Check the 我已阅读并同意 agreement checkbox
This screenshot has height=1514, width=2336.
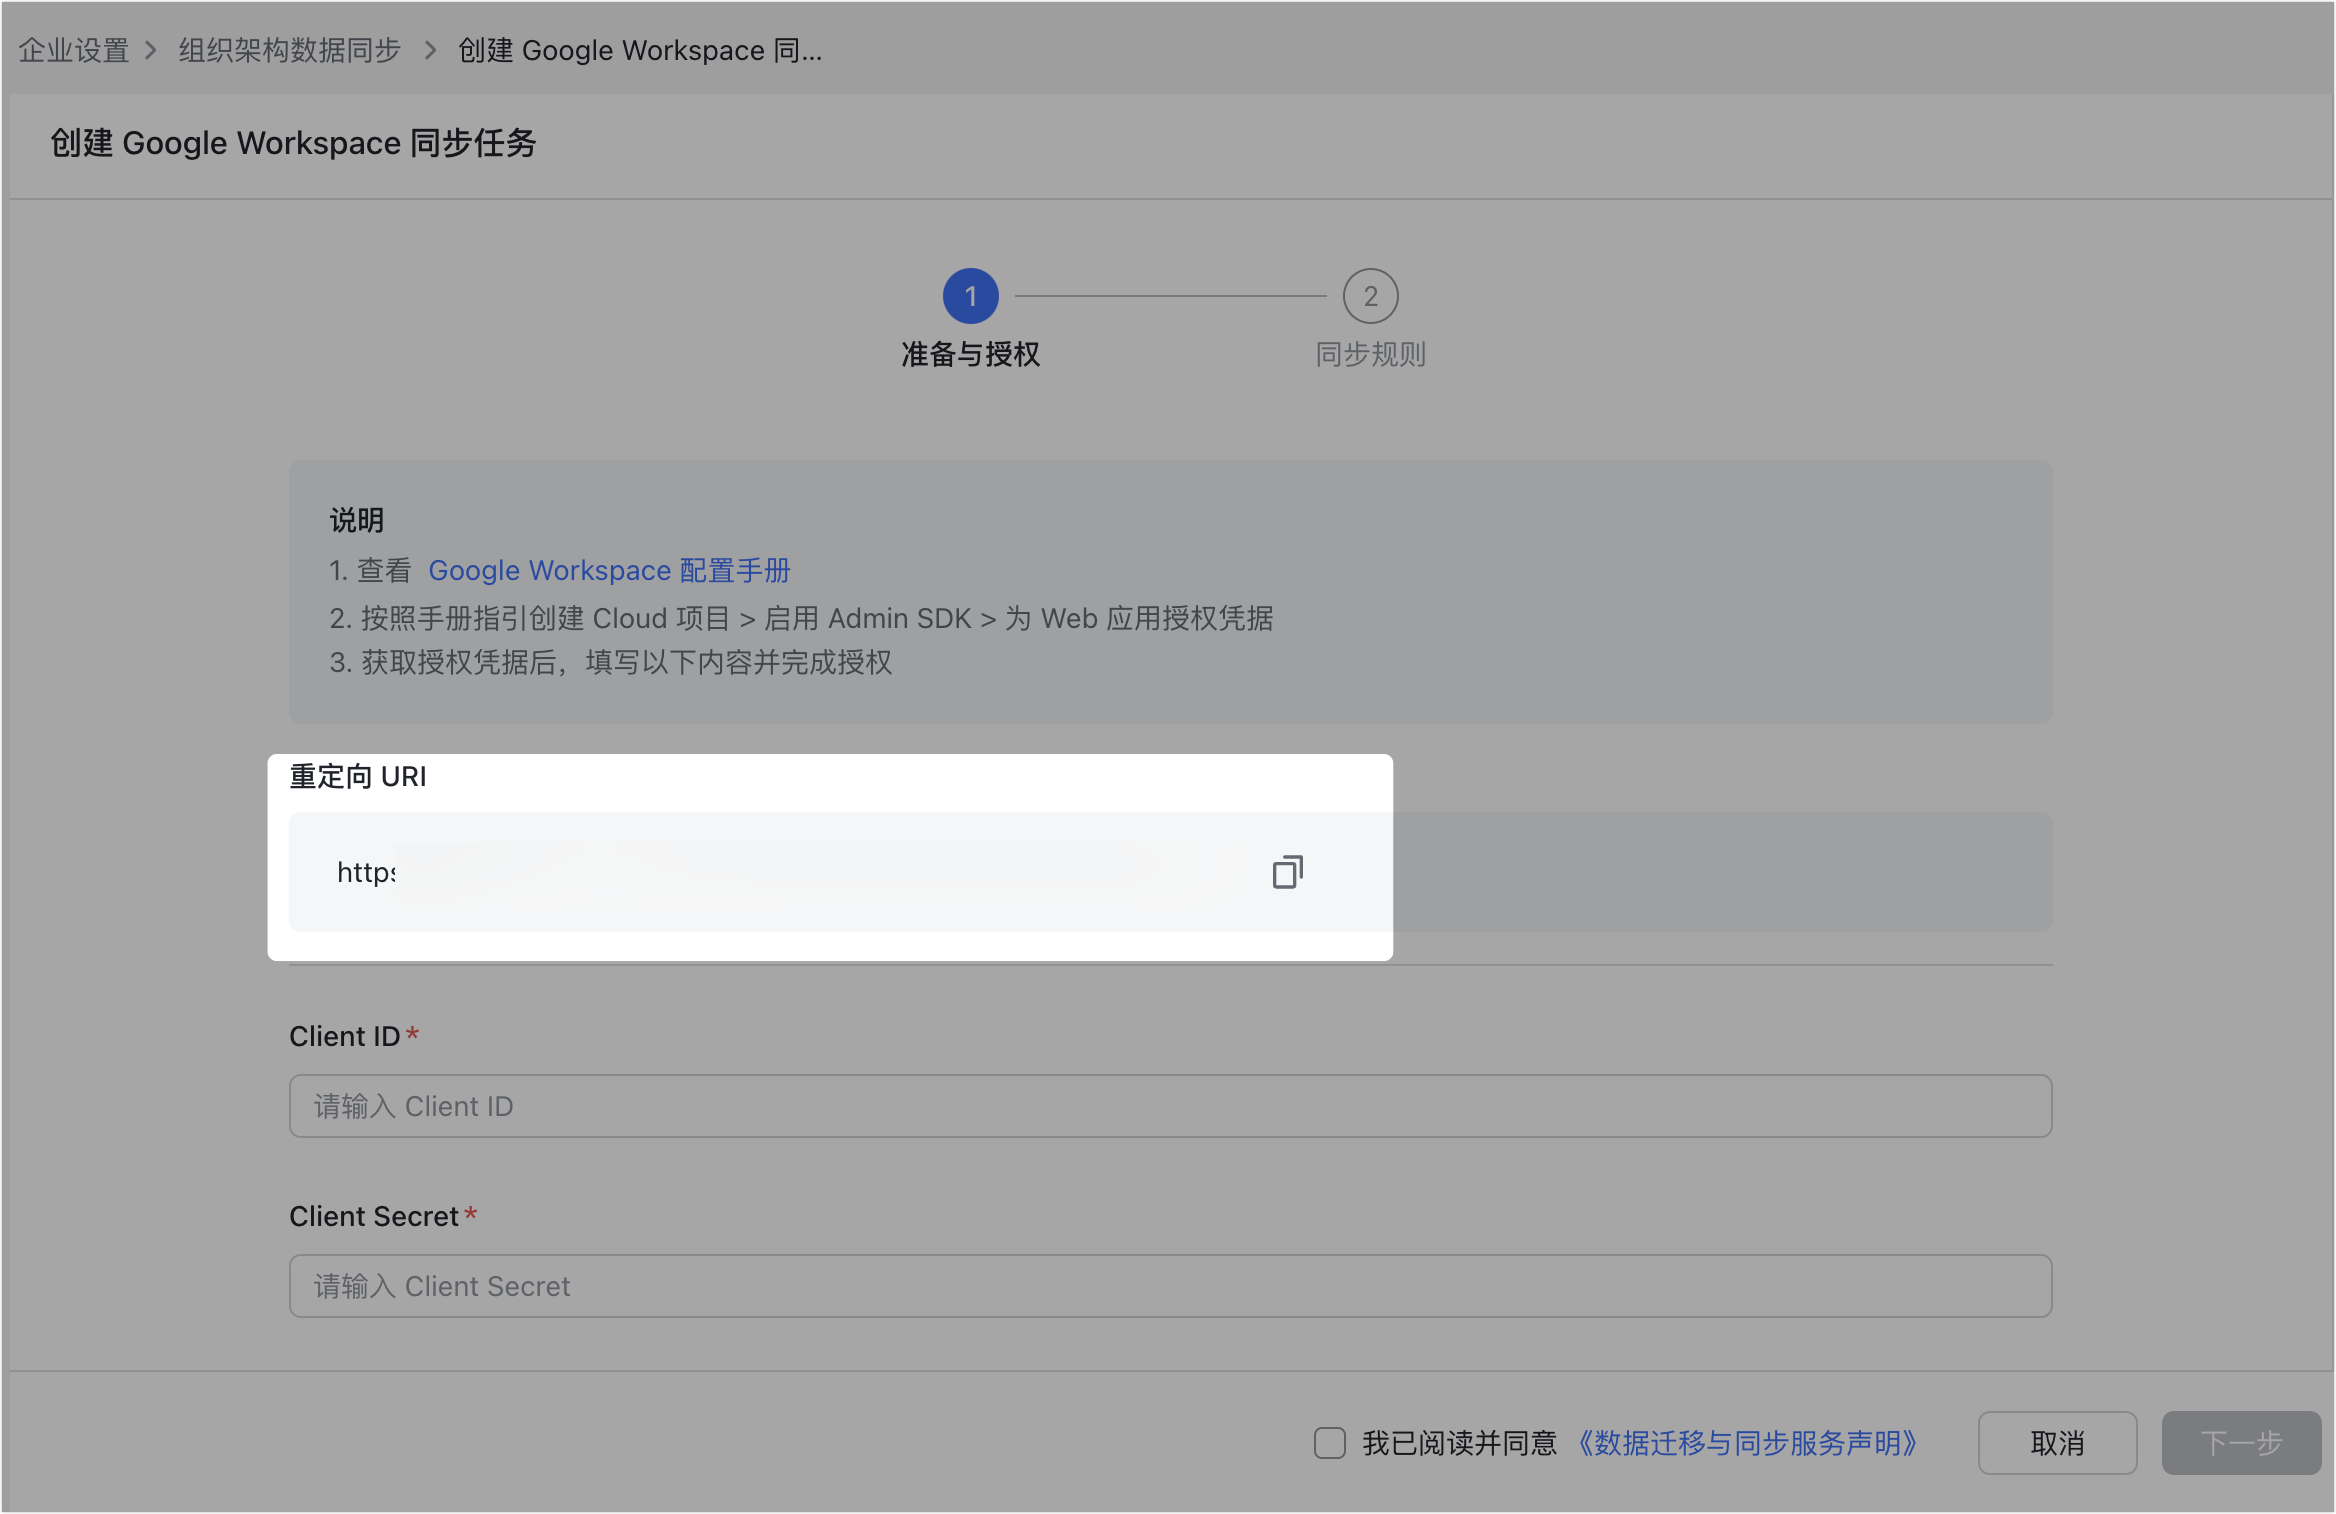[x=1329, y=1443]
